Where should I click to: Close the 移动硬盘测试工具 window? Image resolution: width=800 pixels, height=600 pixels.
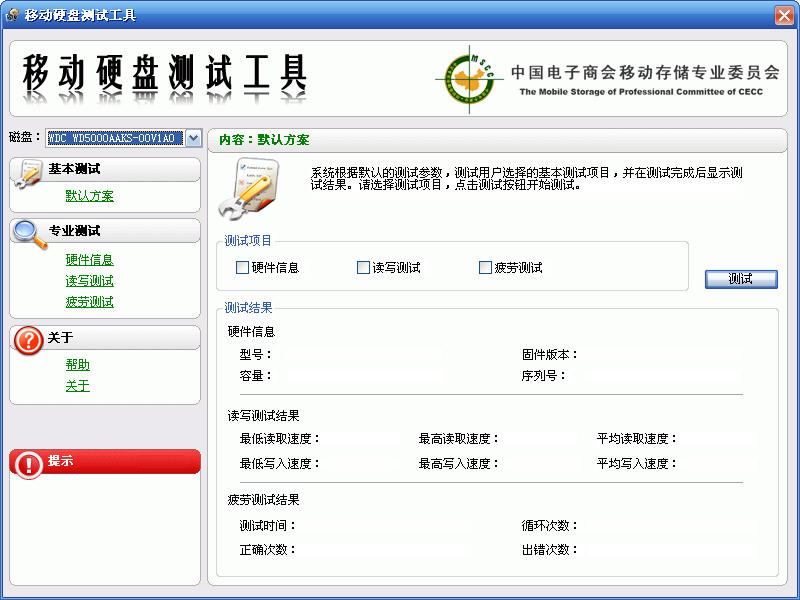click(784, 15)
